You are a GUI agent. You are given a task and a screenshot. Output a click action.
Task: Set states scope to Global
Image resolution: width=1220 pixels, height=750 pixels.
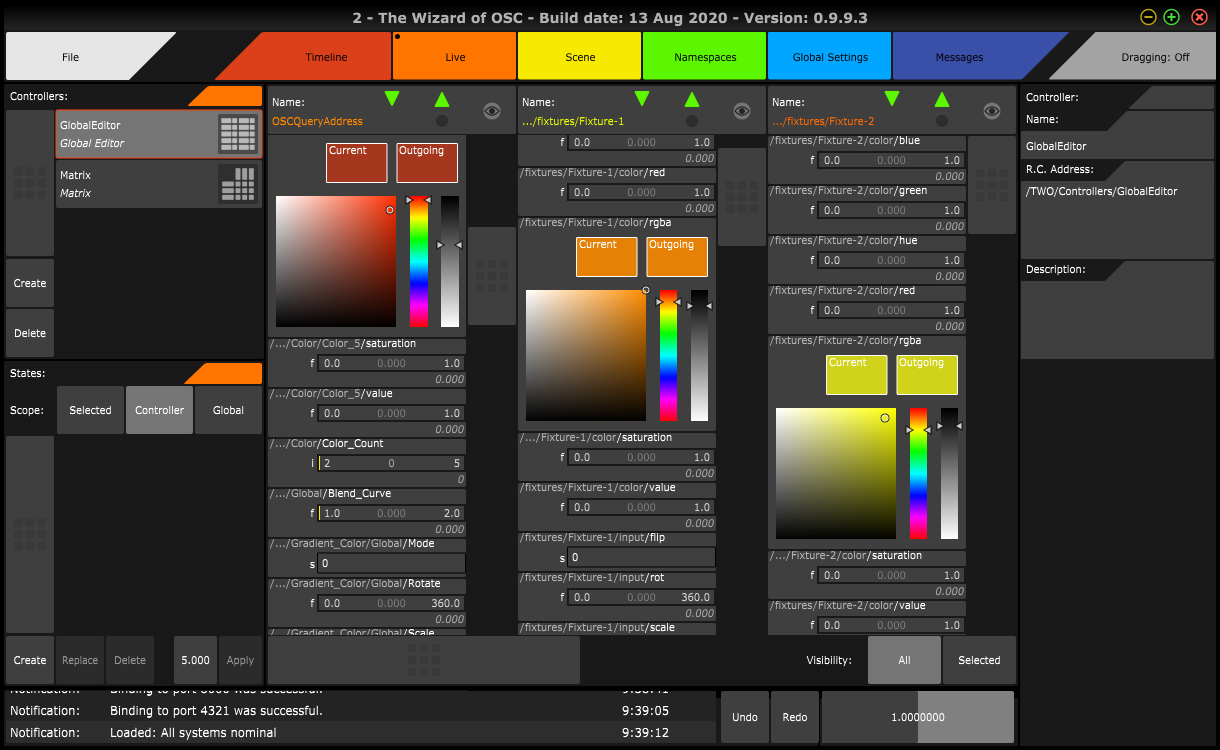click(228, 410)
